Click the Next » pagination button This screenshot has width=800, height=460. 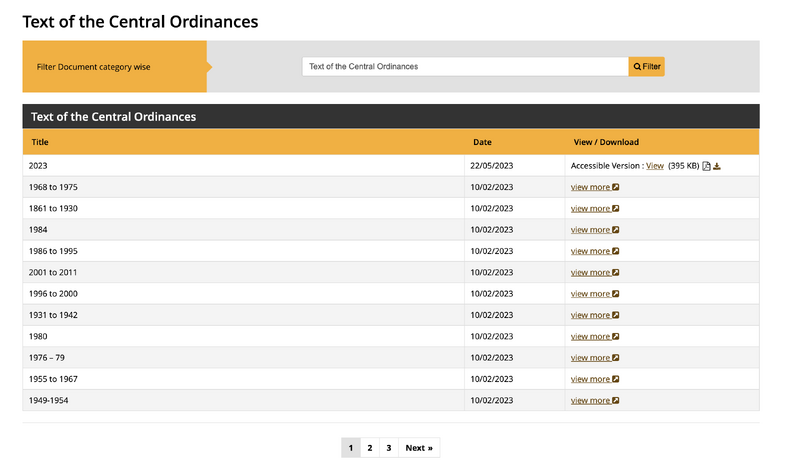pos(419,448)
